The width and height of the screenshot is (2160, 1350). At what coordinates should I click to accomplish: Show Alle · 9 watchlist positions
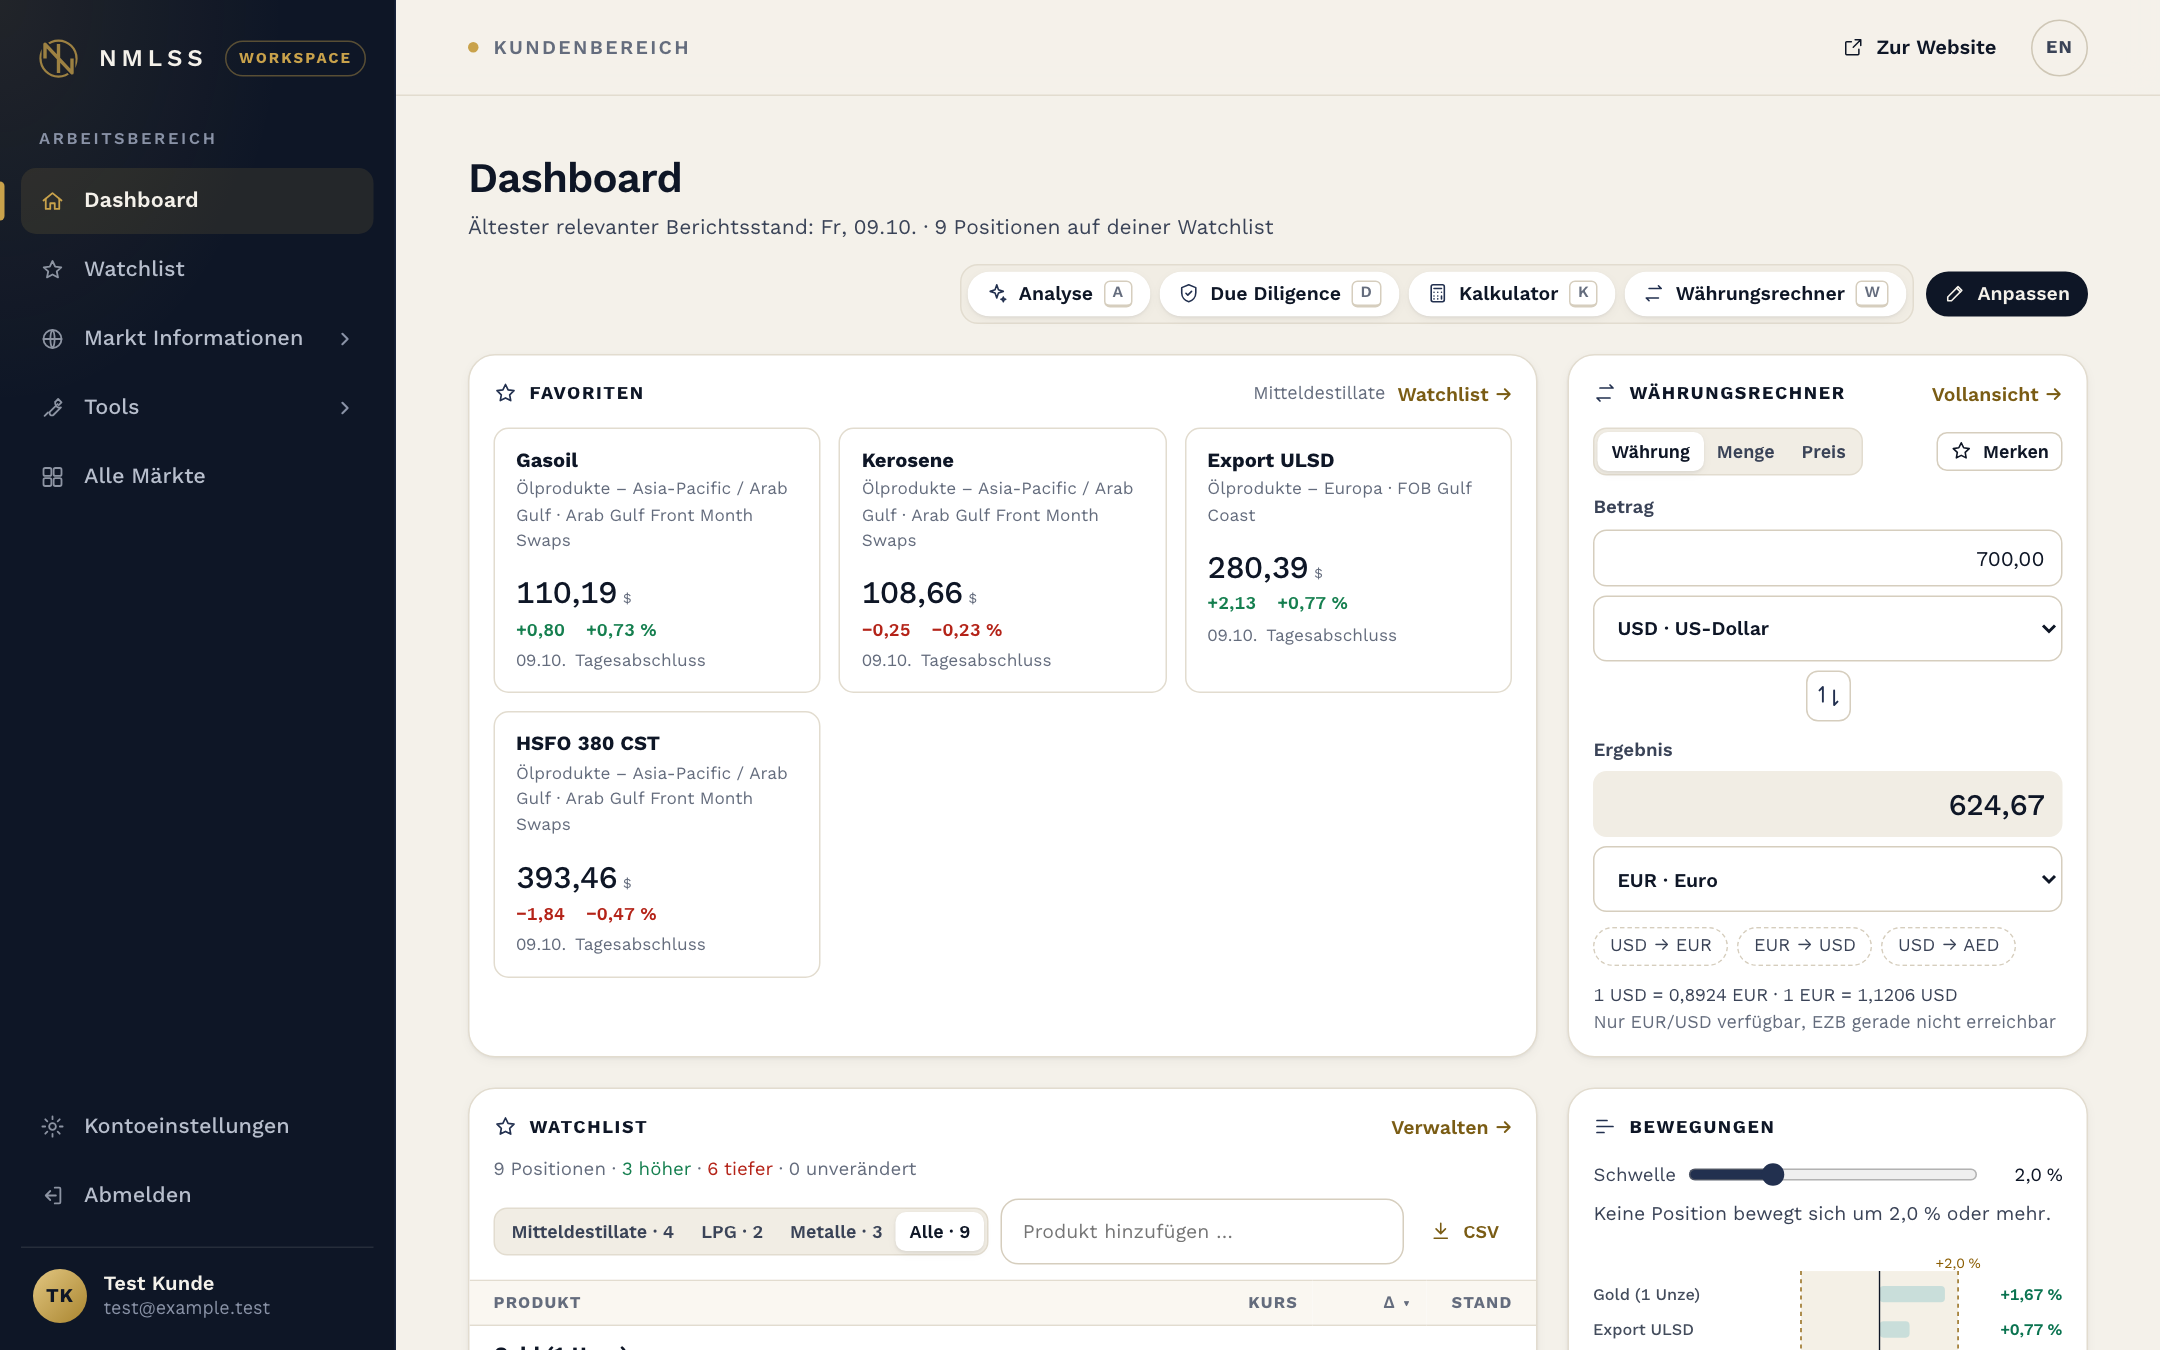coord(940,1232)
